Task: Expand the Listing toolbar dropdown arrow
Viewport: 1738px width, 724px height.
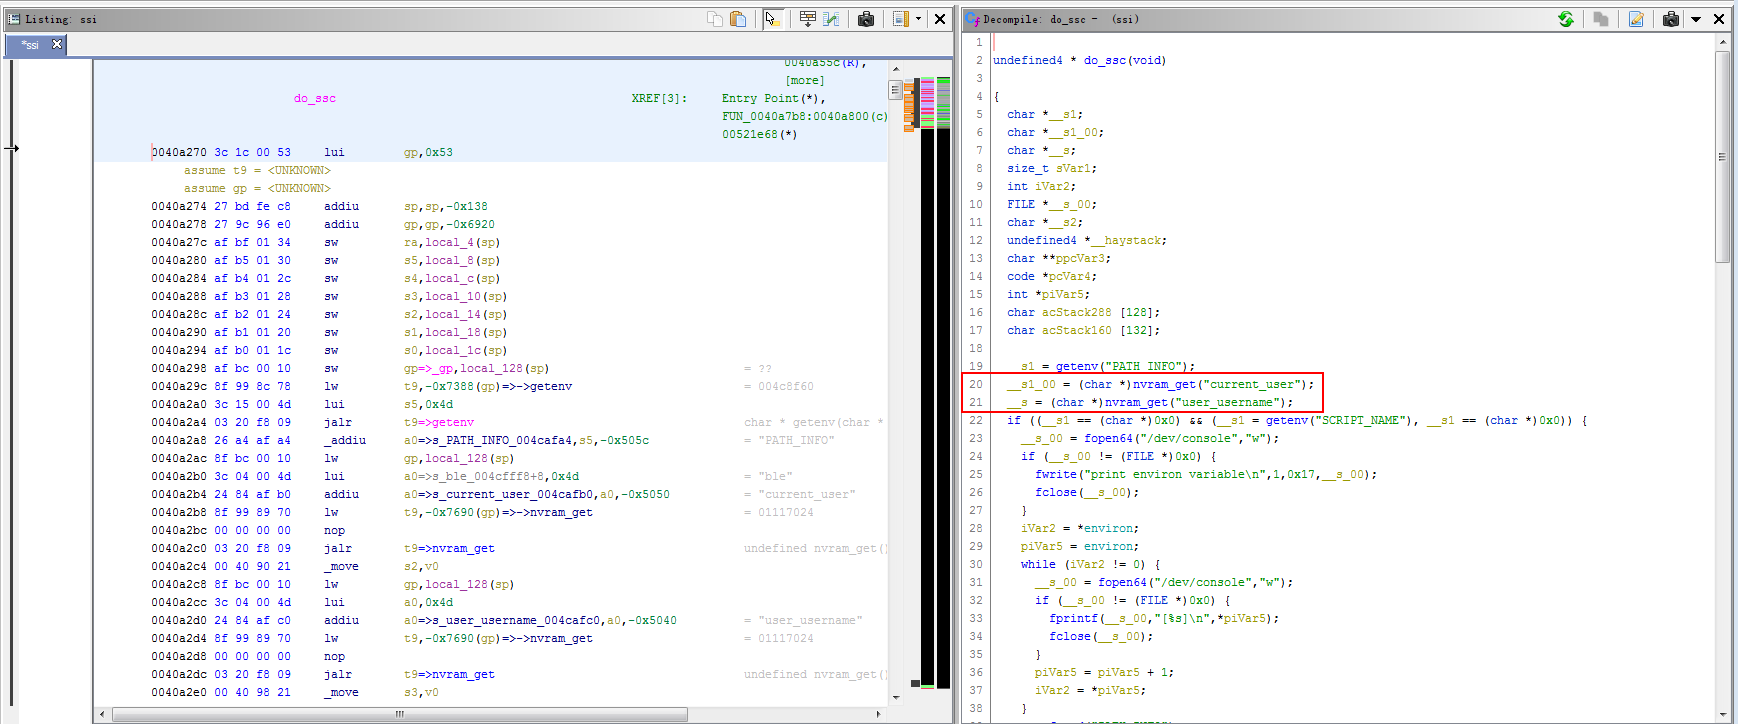Action: [918, 19]
